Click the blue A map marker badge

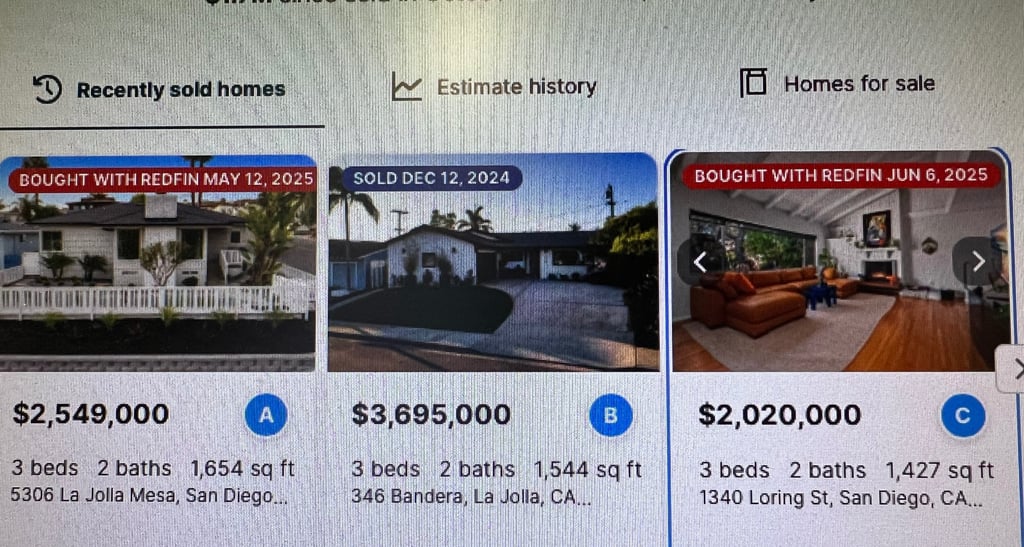(266, 415)
